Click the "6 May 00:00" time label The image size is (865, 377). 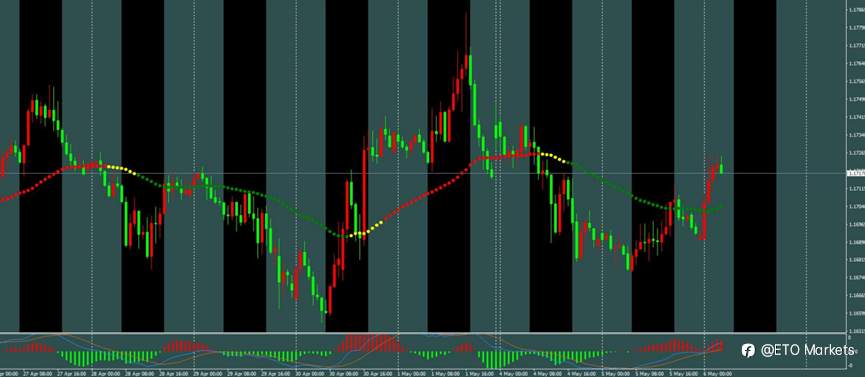tap(718, 374)
